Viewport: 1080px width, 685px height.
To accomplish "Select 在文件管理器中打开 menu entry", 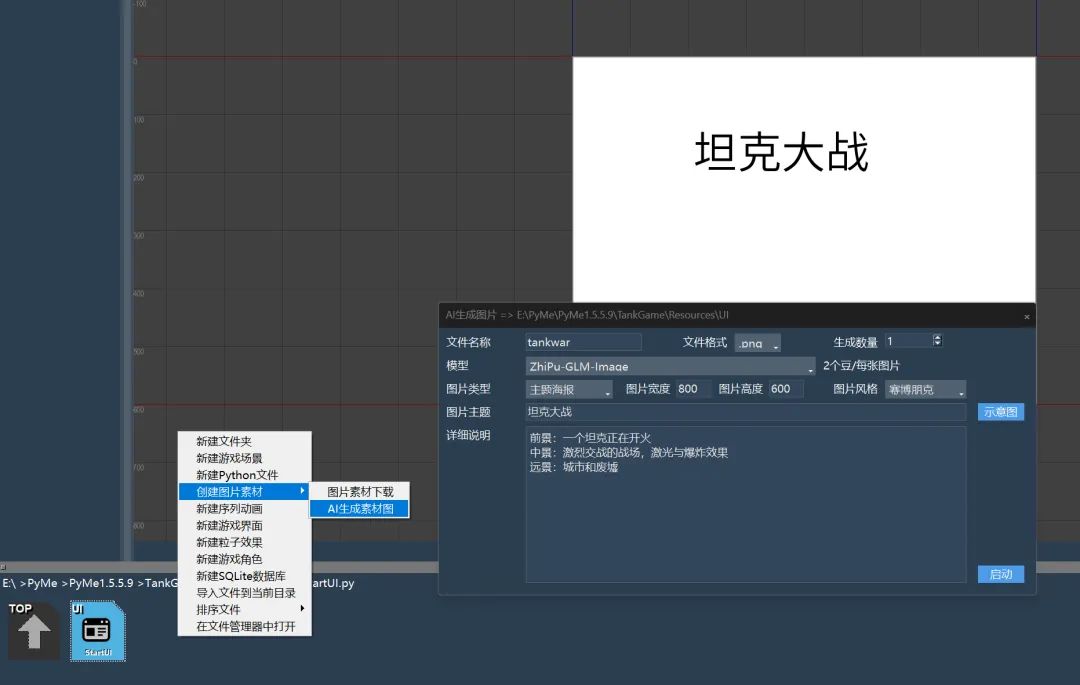I will [x=245, y=626].
